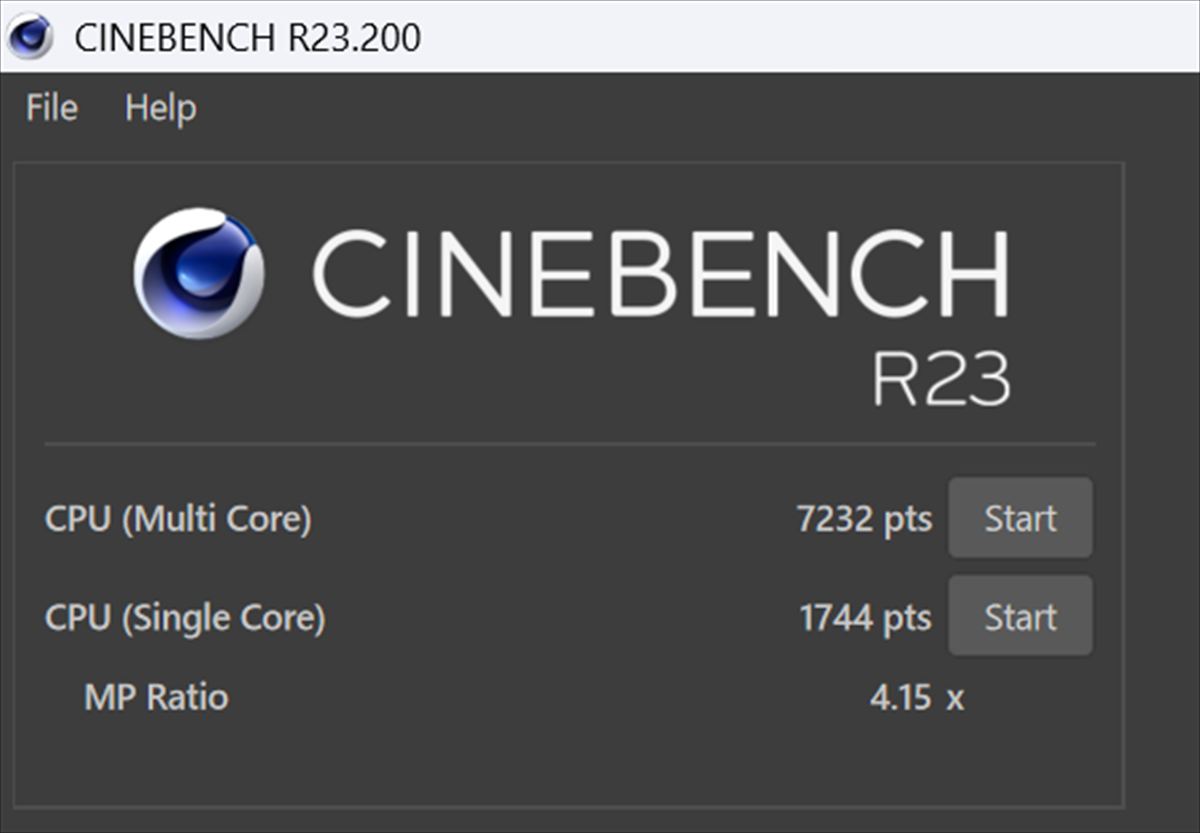Start the CPU Multi Core benchmark
Screen dimensions: 1200x833
(x=1020, y=518)
